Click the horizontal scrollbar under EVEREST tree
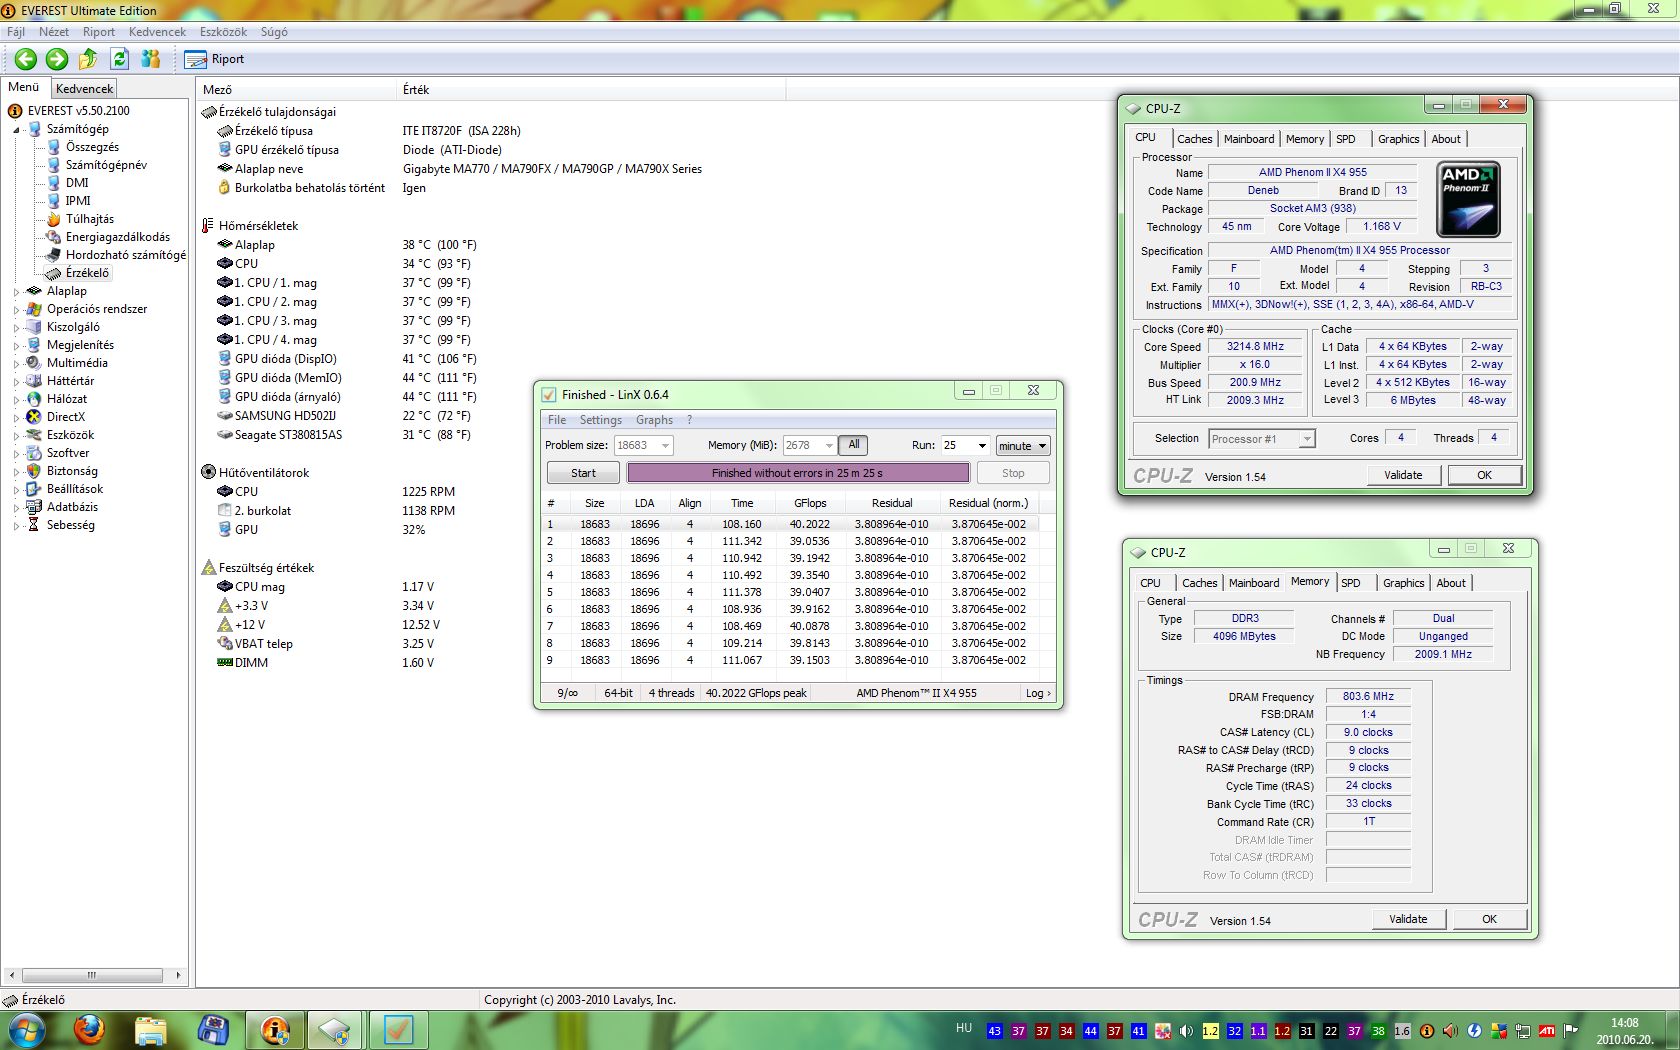 [91, 975]
